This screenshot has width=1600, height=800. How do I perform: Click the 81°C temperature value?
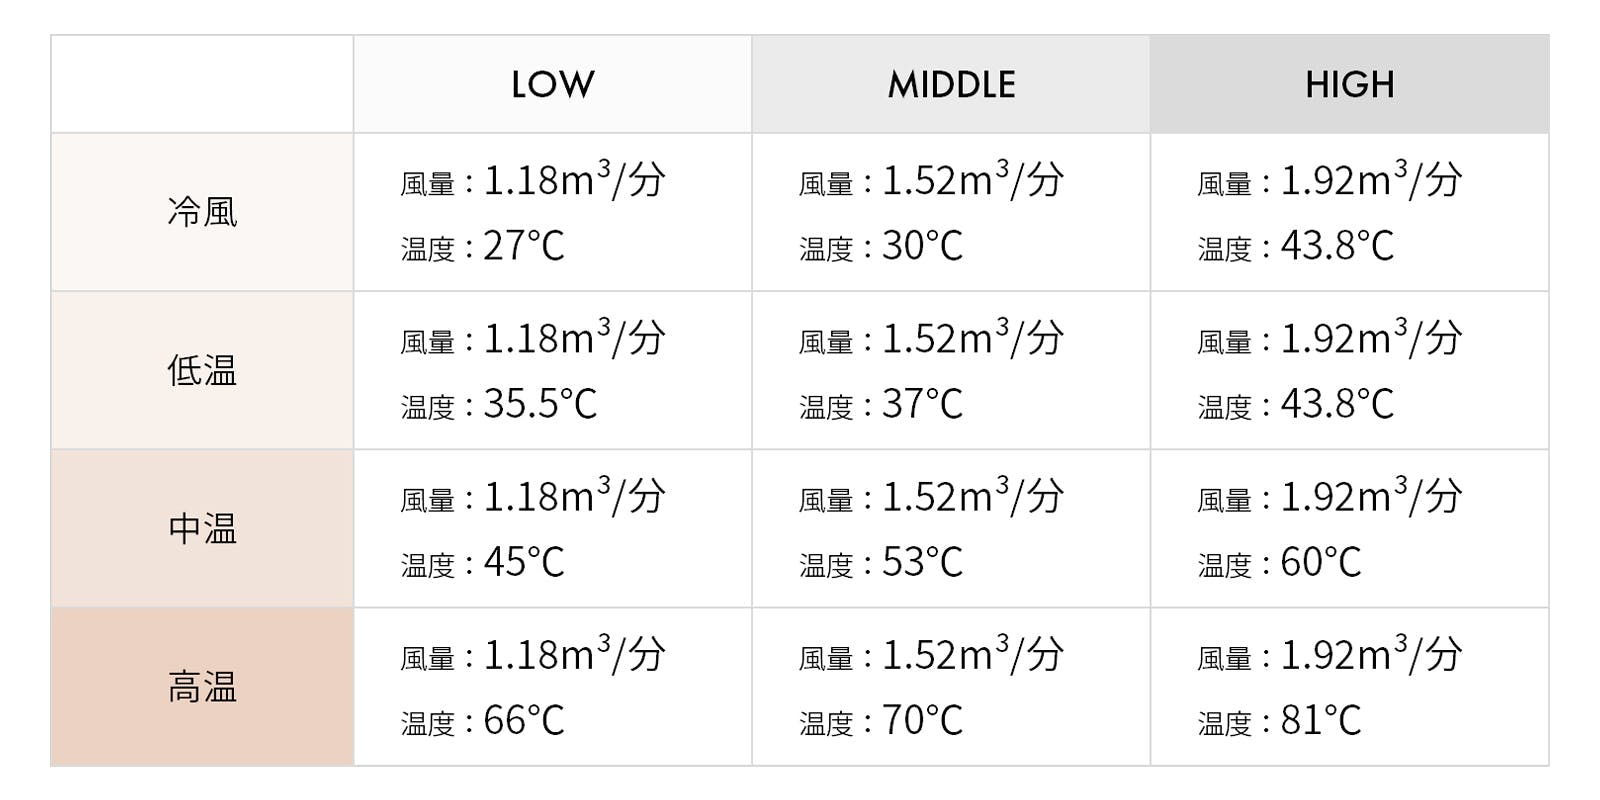click(x=1320, y=721)
